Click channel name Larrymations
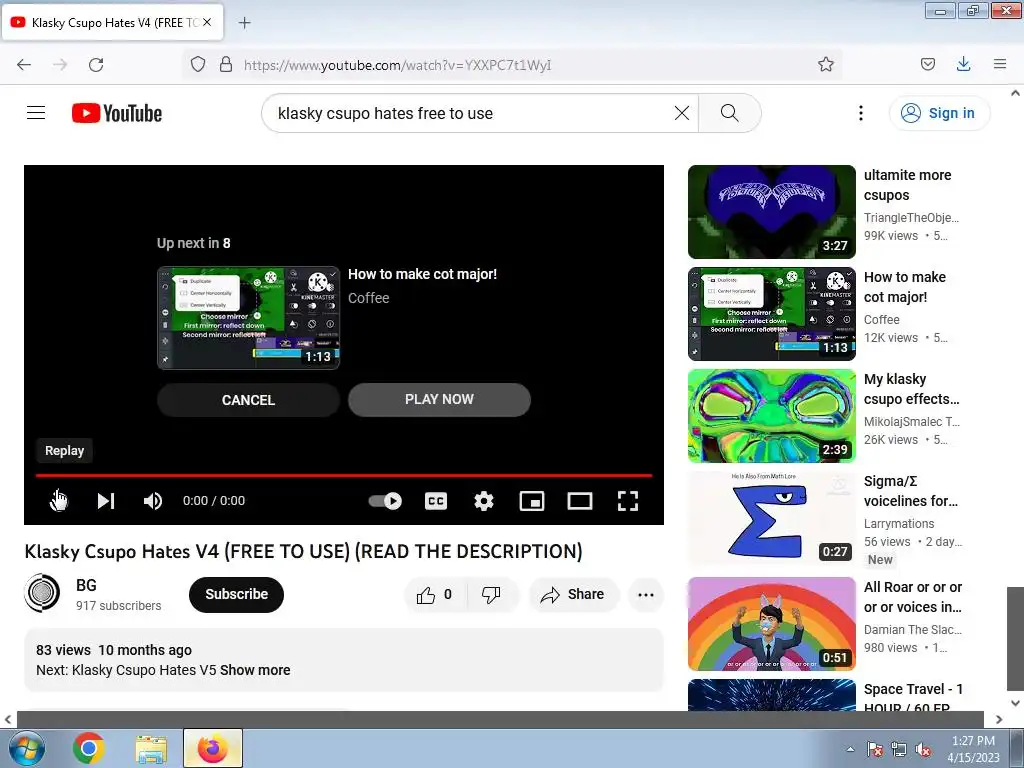The width and height of the screenshot is (1024, 768). (x=899, y=524)
